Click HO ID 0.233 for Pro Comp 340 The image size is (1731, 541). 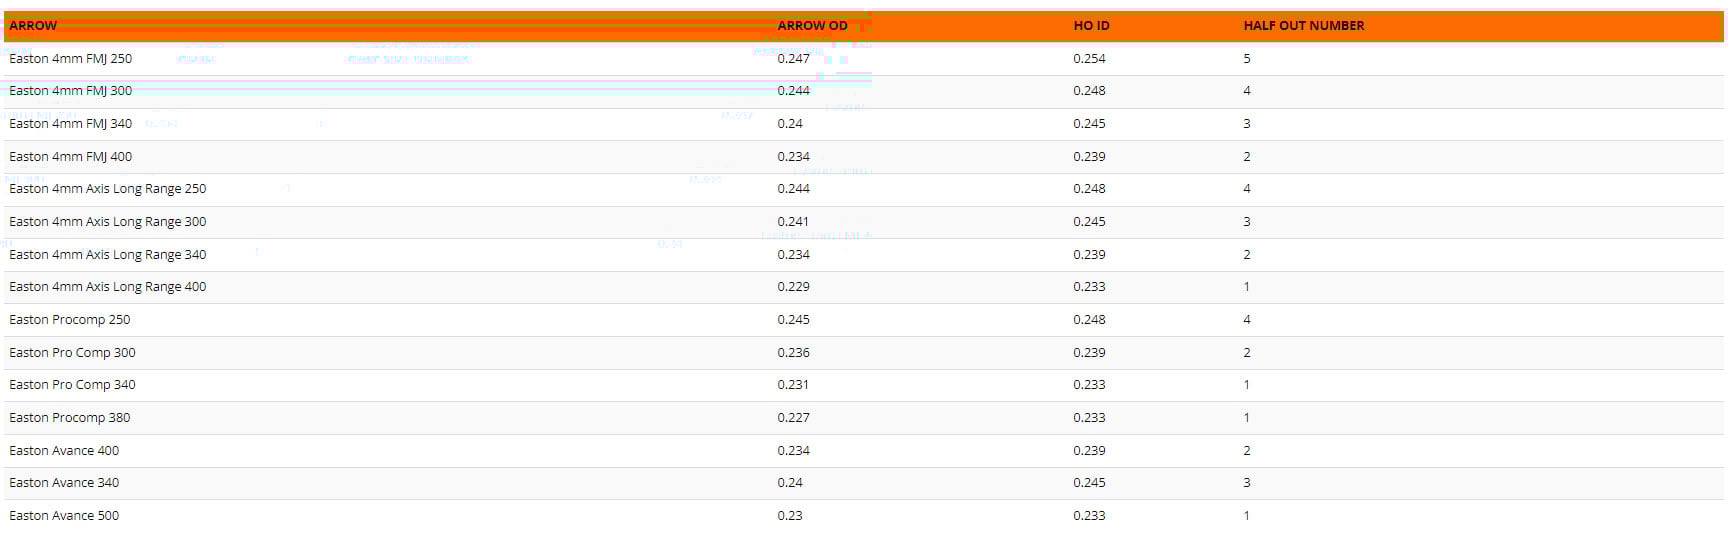pos(1089,385)
